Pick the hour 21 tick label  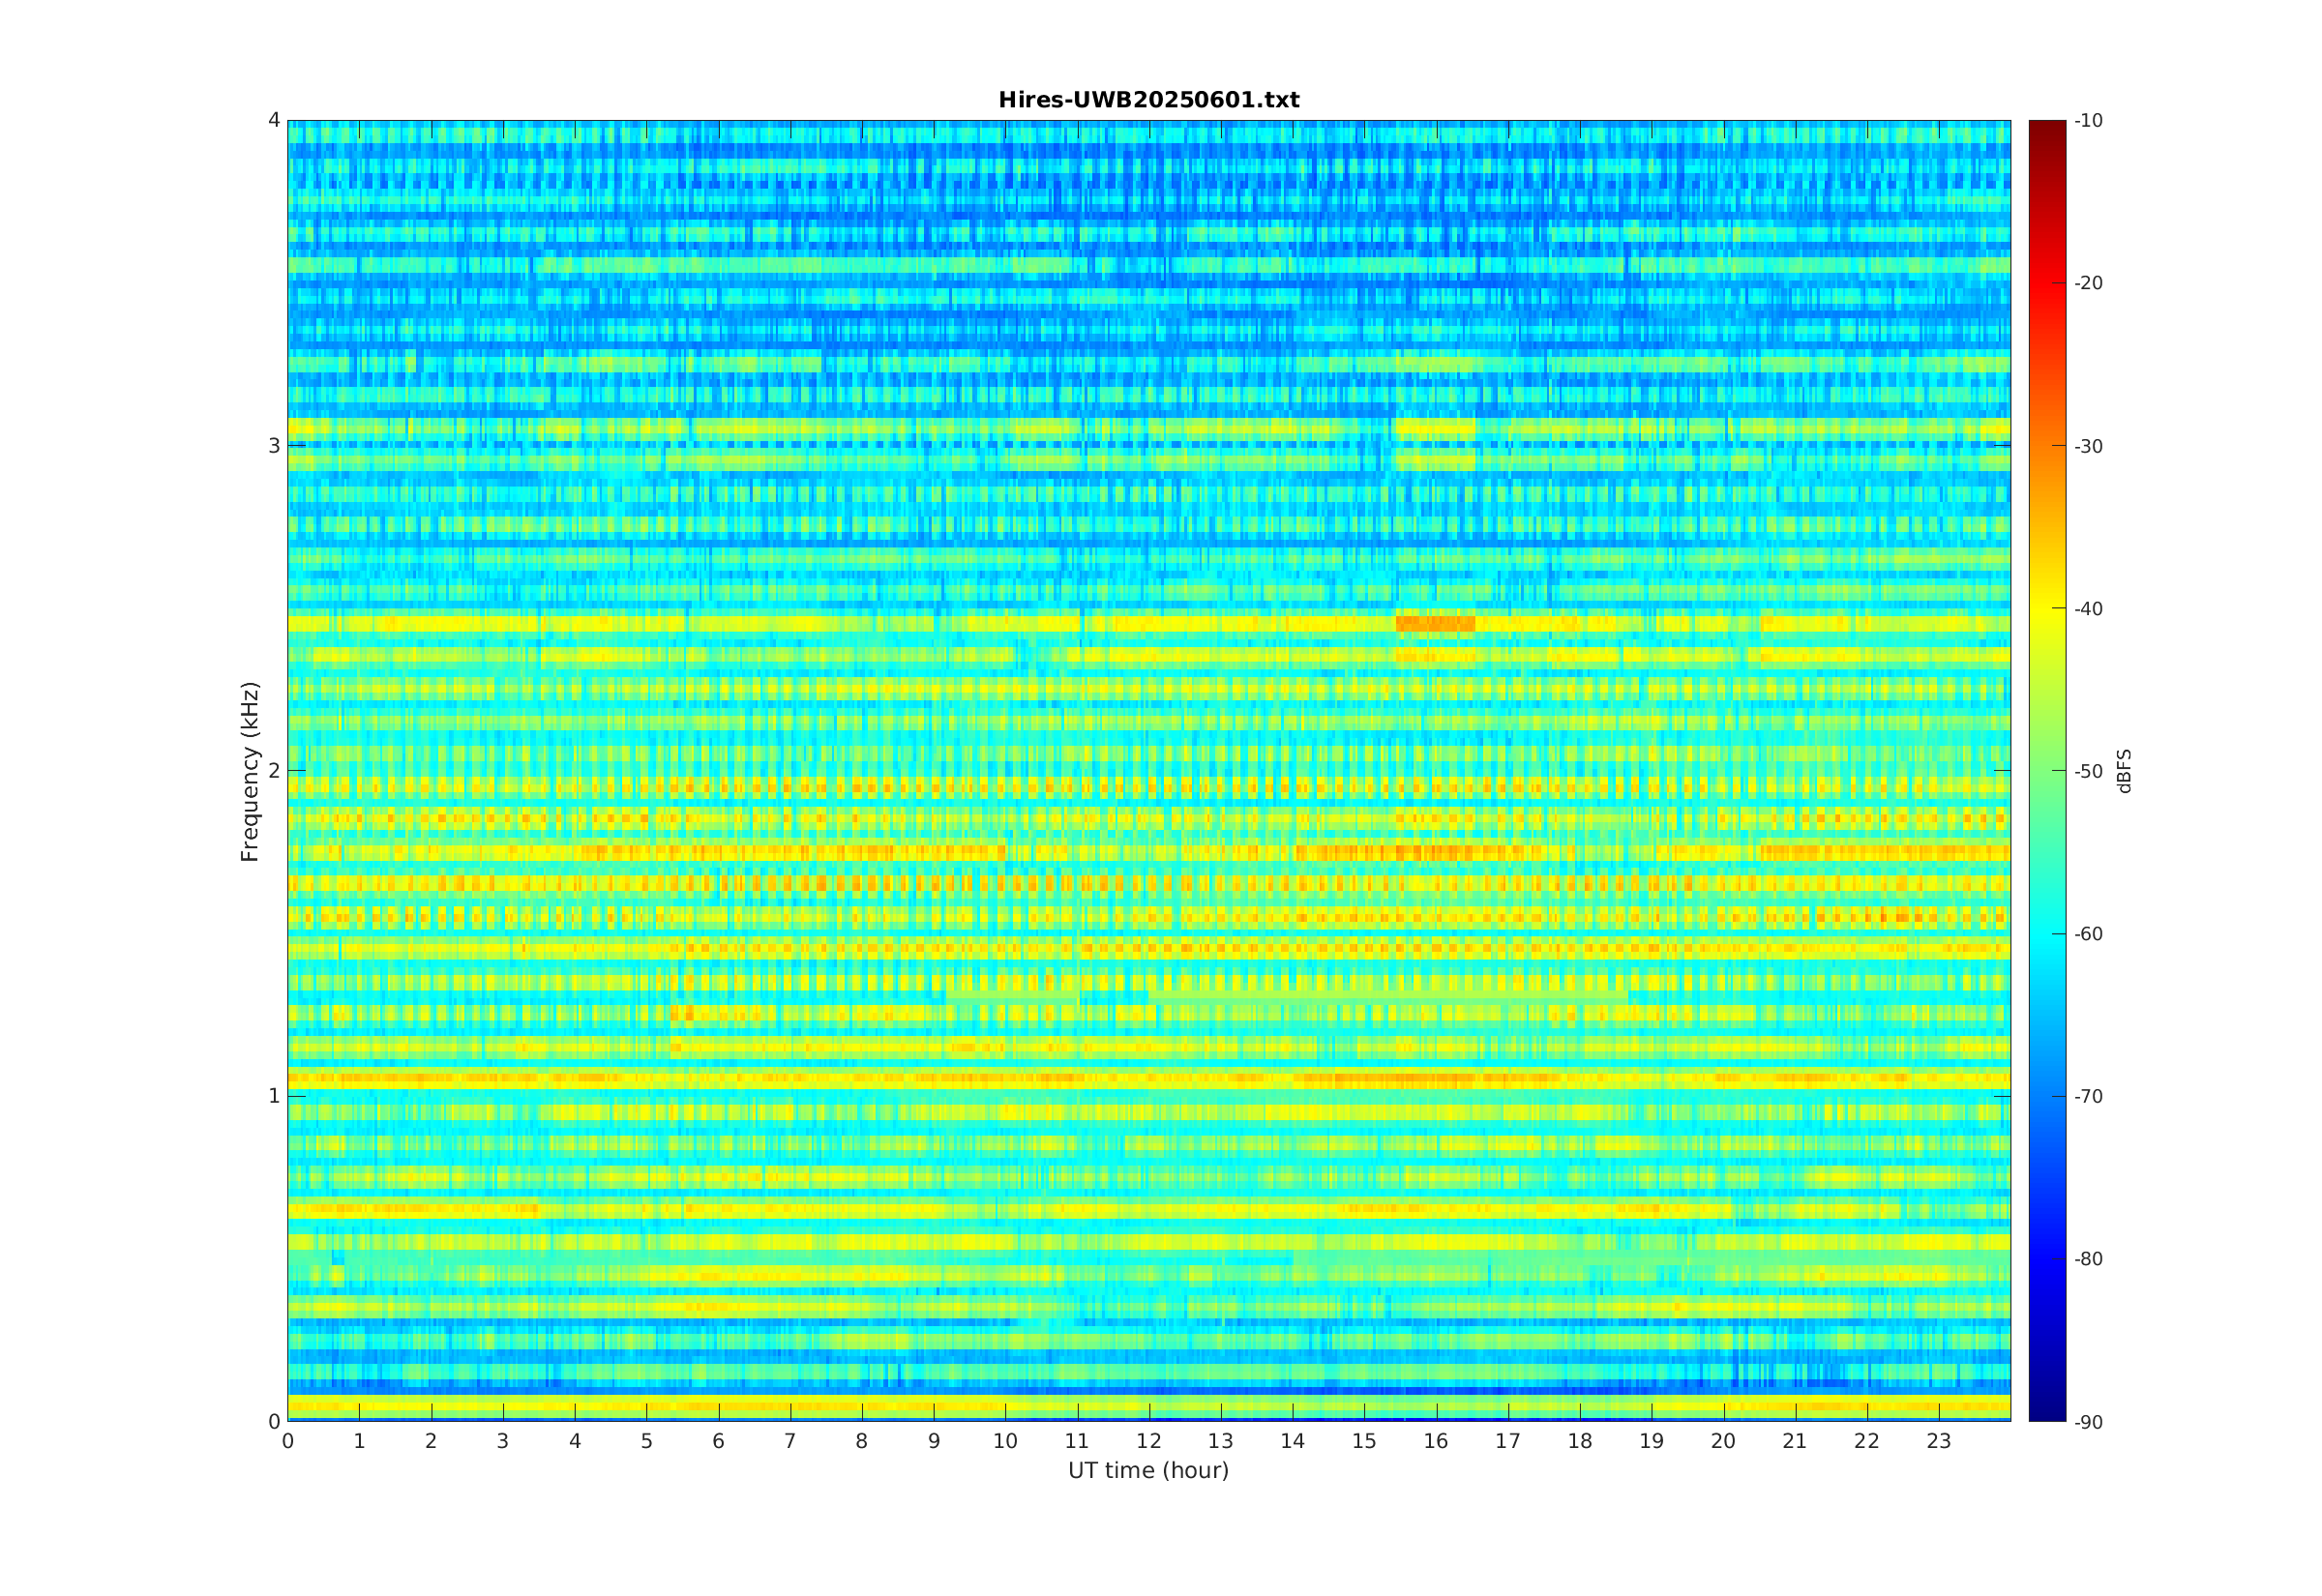point(1795,1442)
